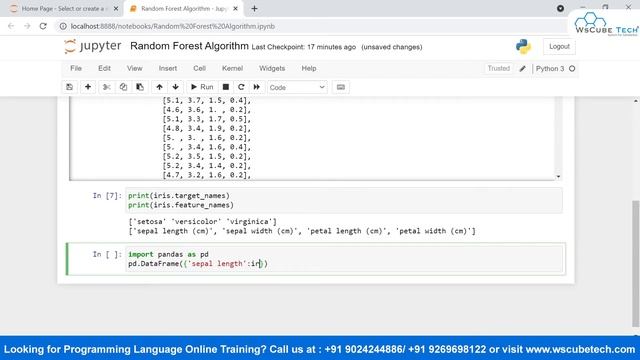This screenshot has height=360, width=640.
Task: Click the profile icon in browser title bar
Action: coord(560,8)
